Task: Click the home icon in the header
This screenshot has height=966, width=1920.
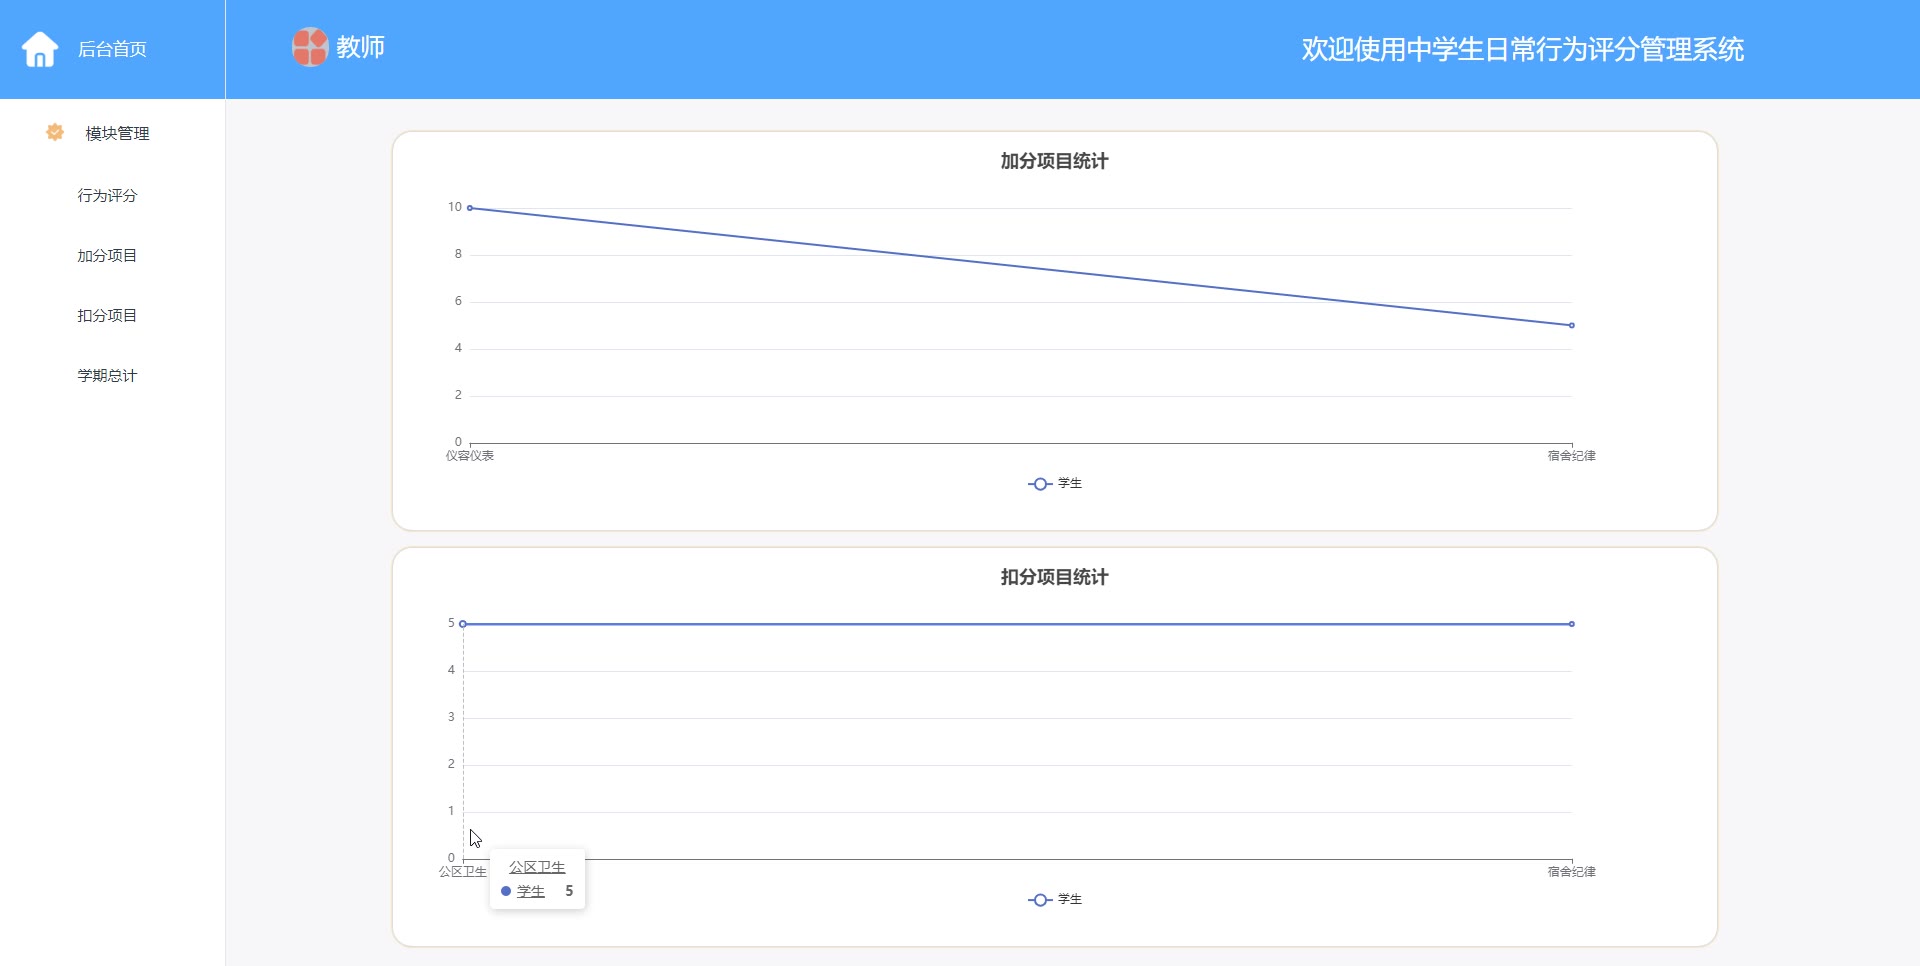Action: point(40,49)
